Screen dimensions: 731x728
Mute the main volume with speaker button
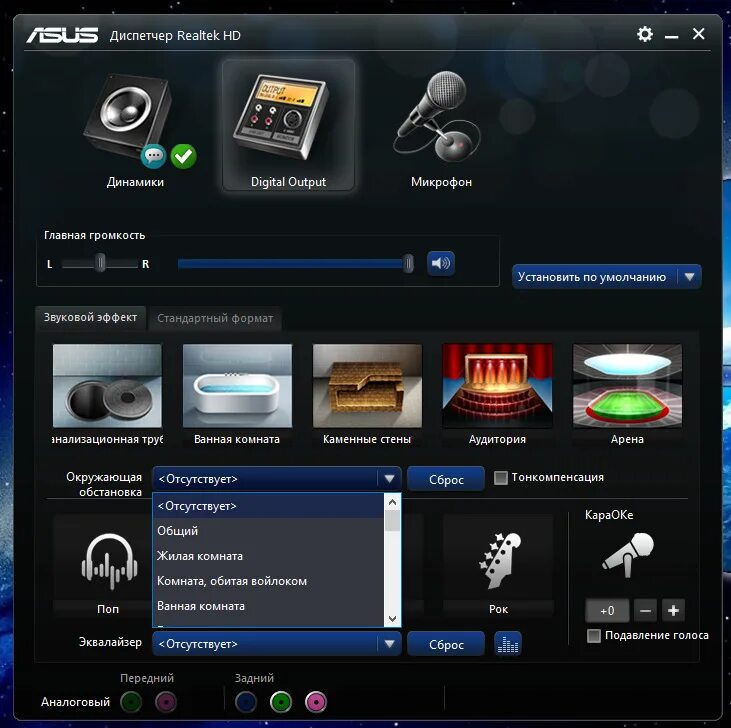(x=441, y=263)
